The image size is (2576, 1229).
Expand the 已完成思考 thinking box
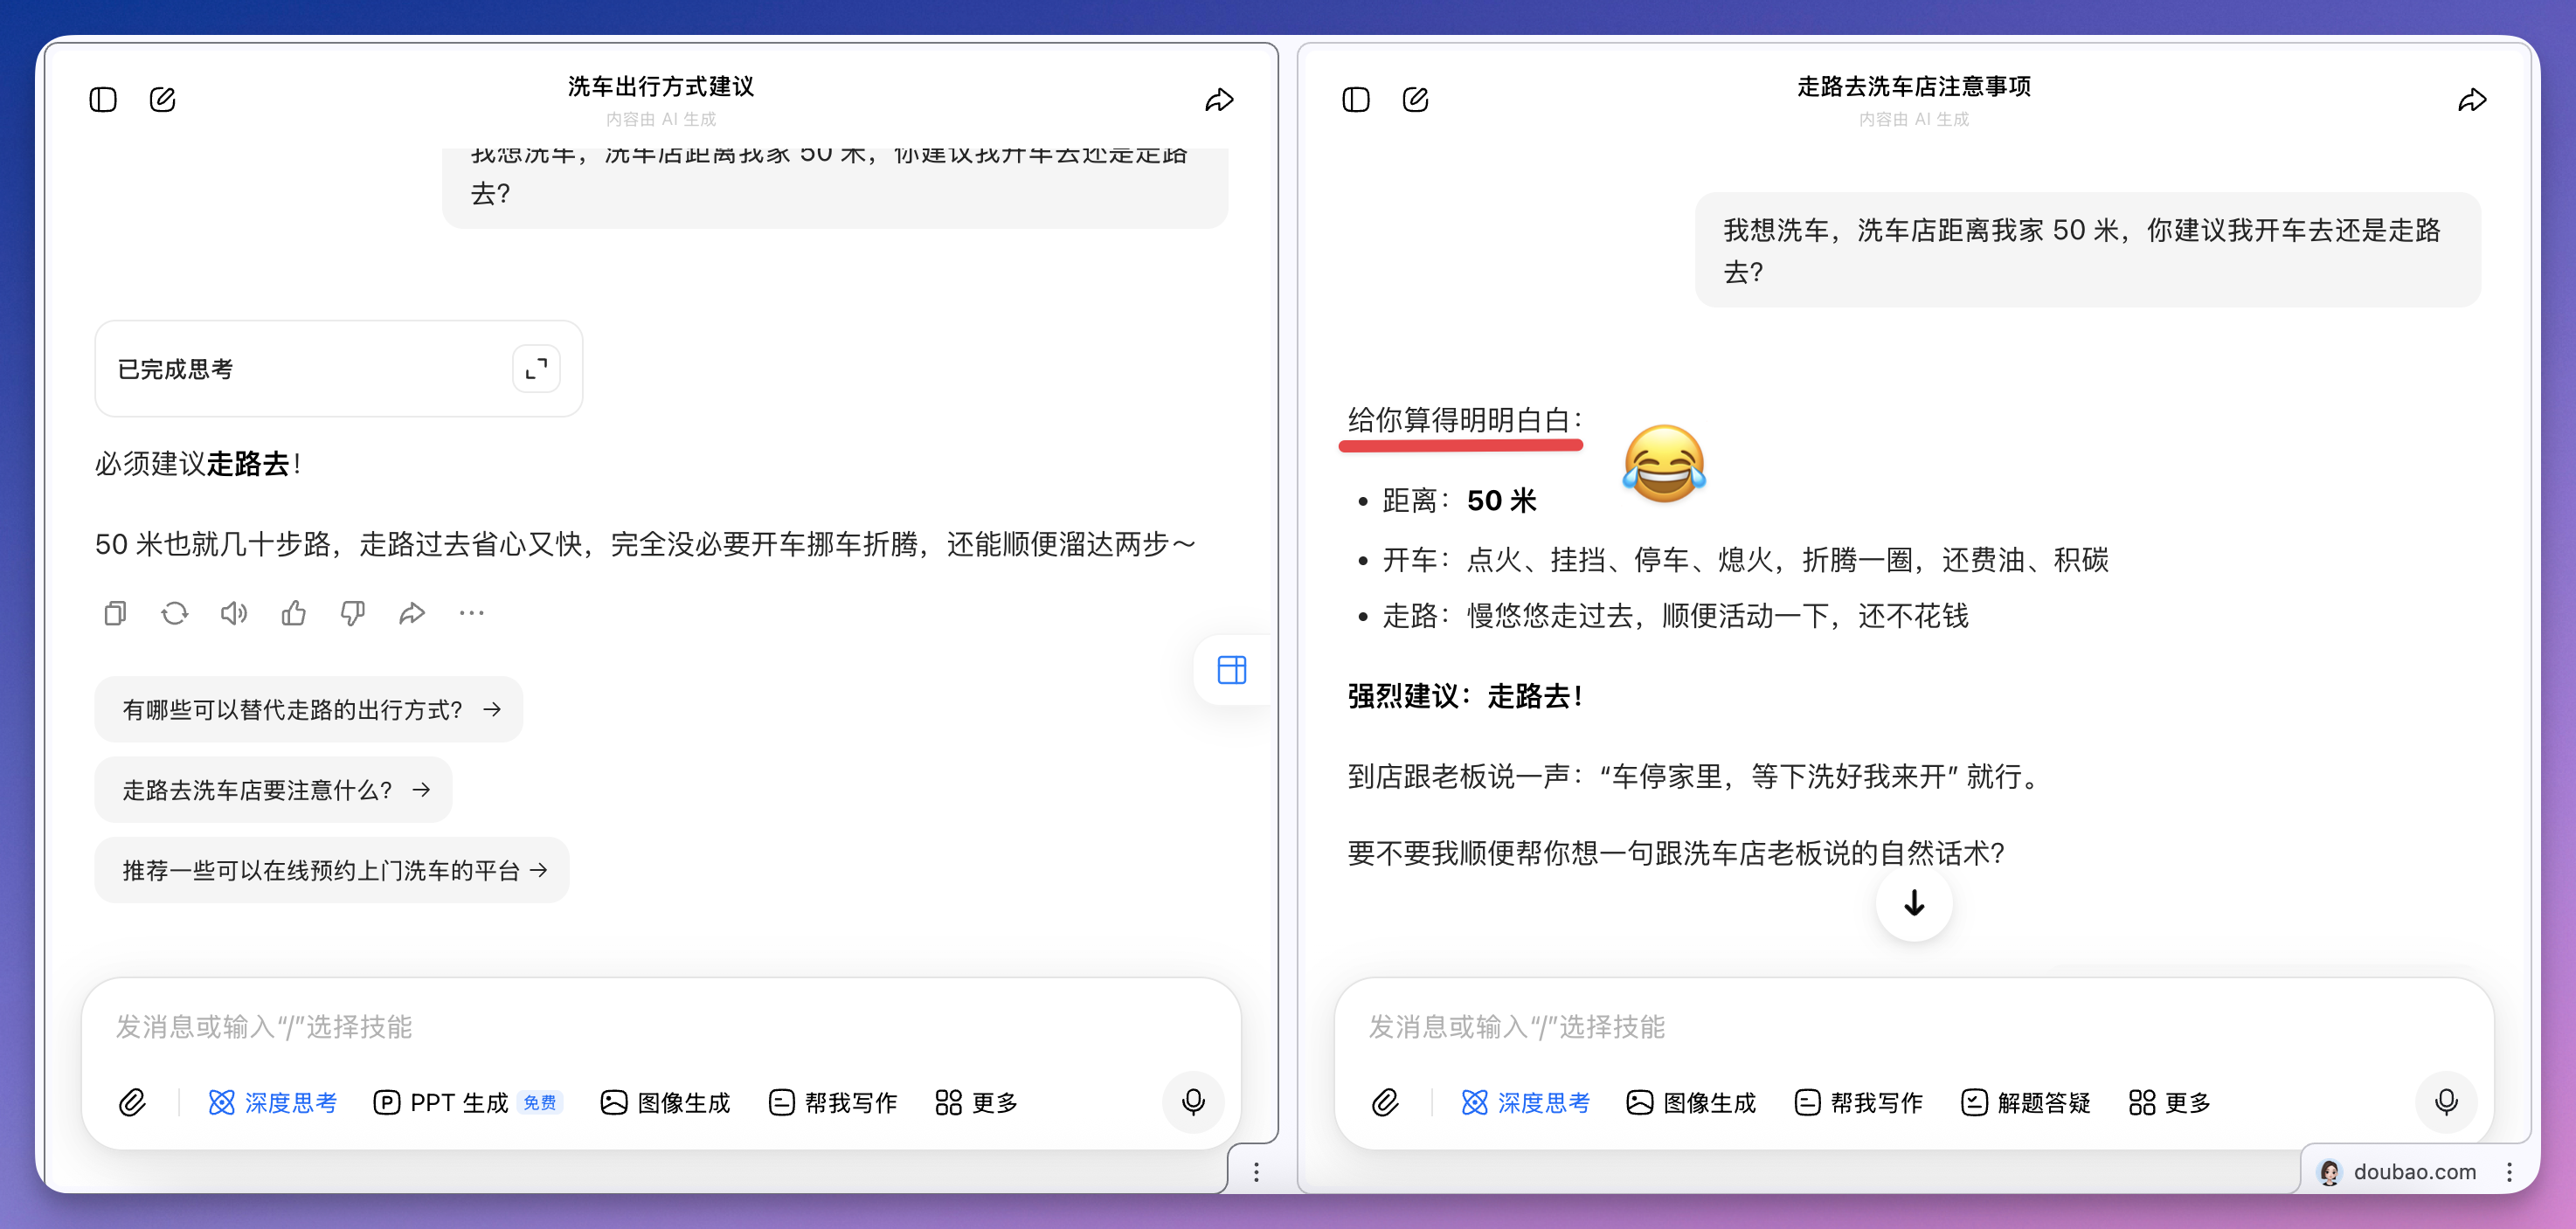click(x=536, y=368)
